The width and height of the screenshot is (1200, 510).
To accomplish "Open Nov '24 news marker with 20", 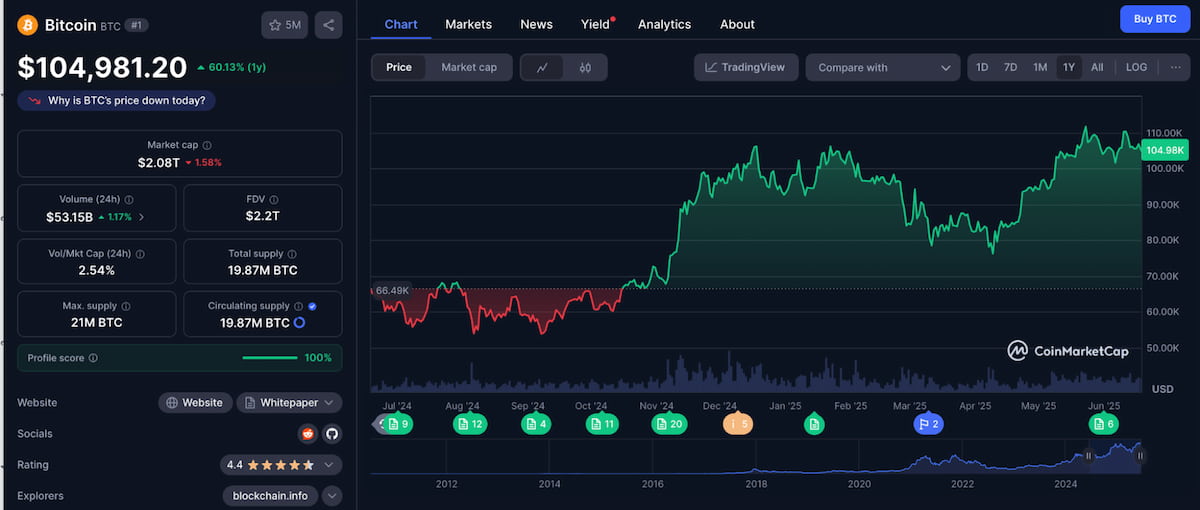I will [669, 424].
